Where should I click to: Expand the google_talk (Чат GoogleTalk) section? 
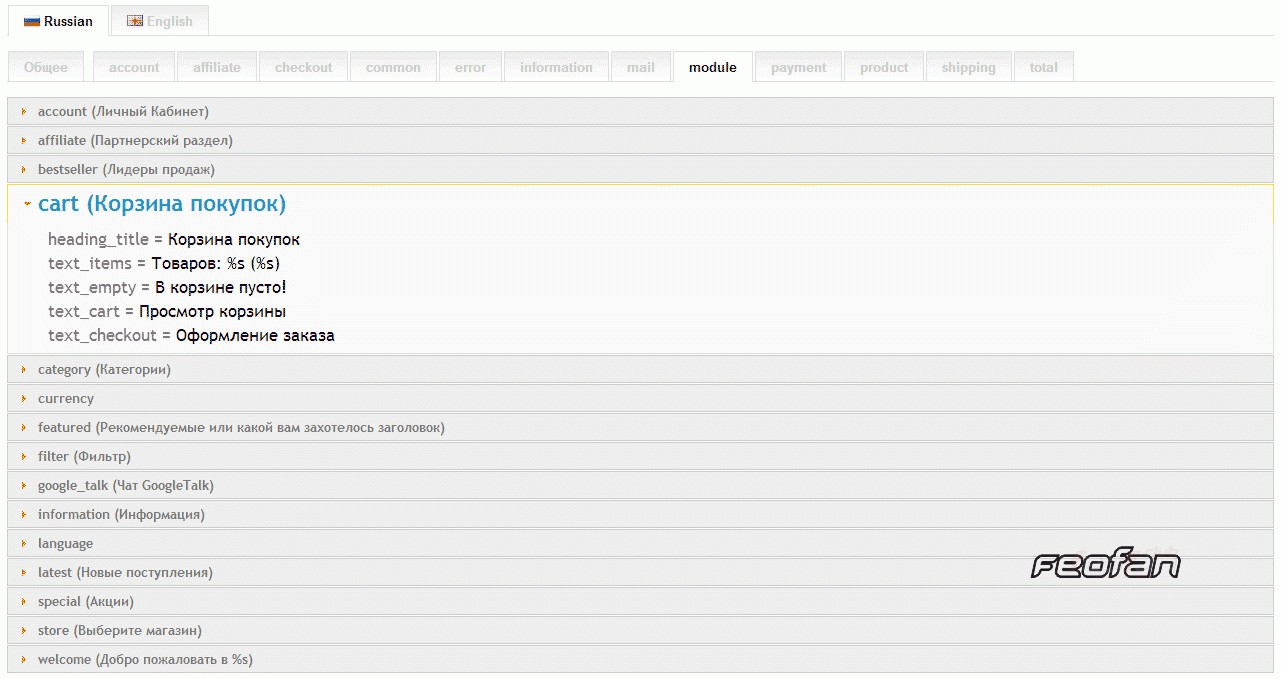tap(125, 485)
